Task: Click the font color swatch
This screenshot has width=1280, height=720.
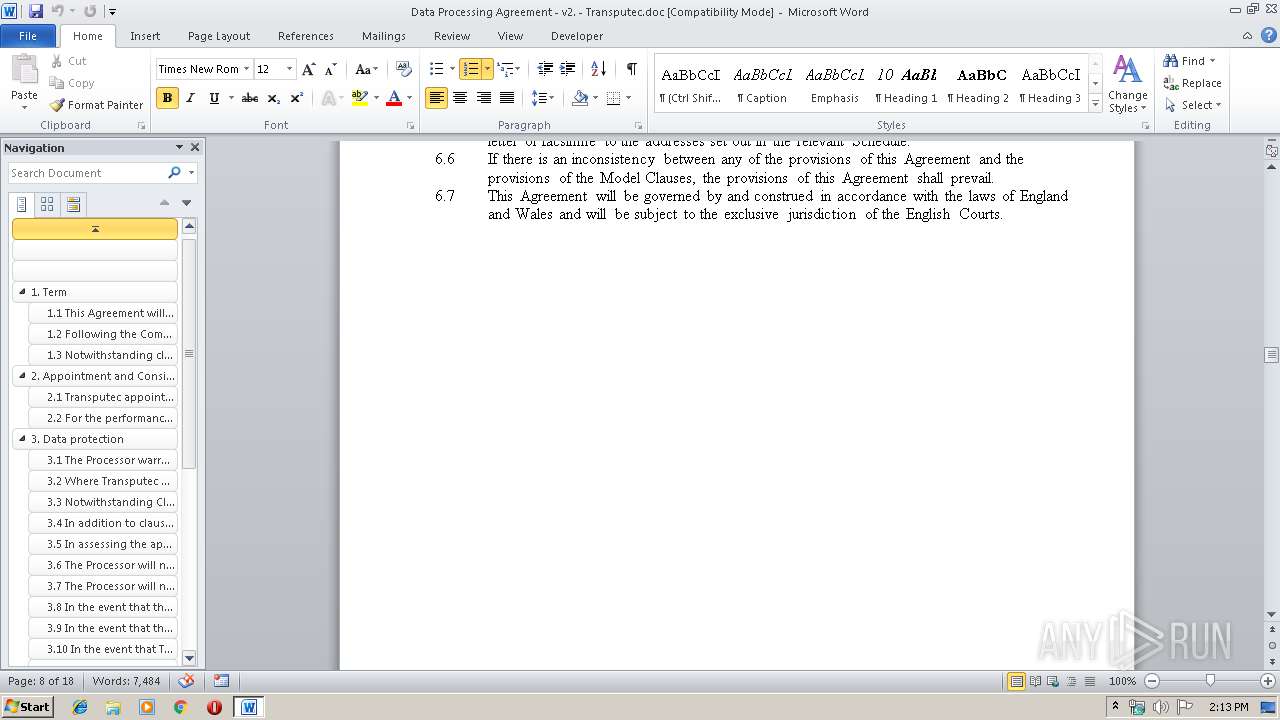Action: coord(394,98)
